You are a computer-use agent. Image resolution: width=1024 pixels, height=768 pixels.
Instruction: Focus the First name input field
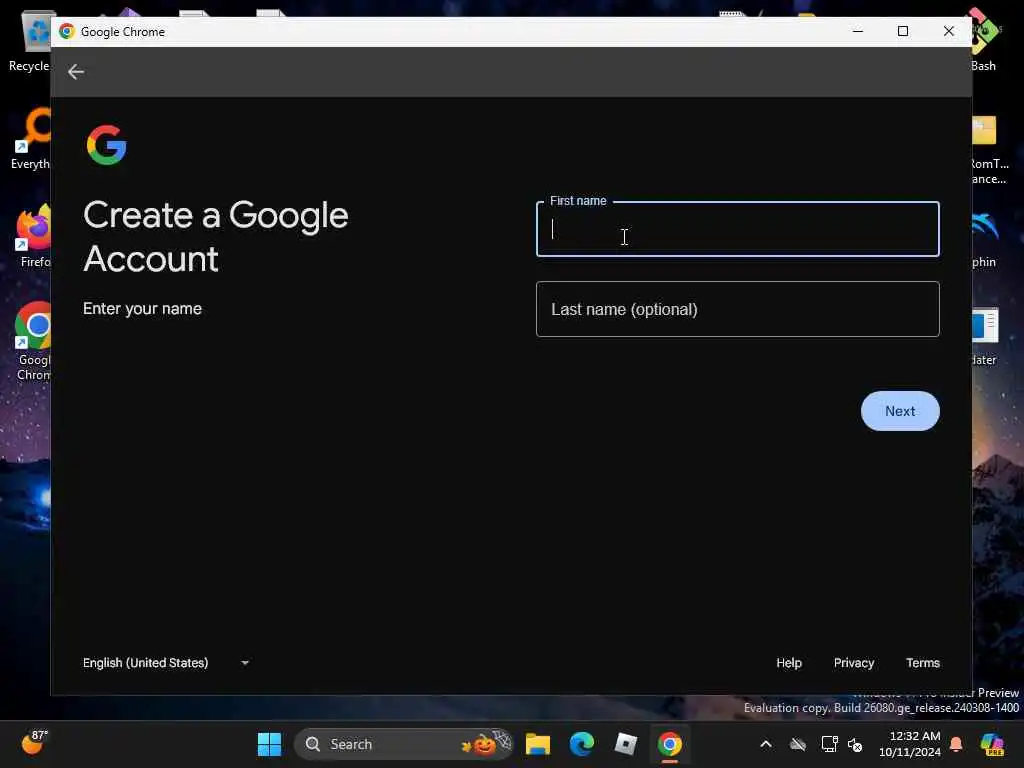click(737, 229)
